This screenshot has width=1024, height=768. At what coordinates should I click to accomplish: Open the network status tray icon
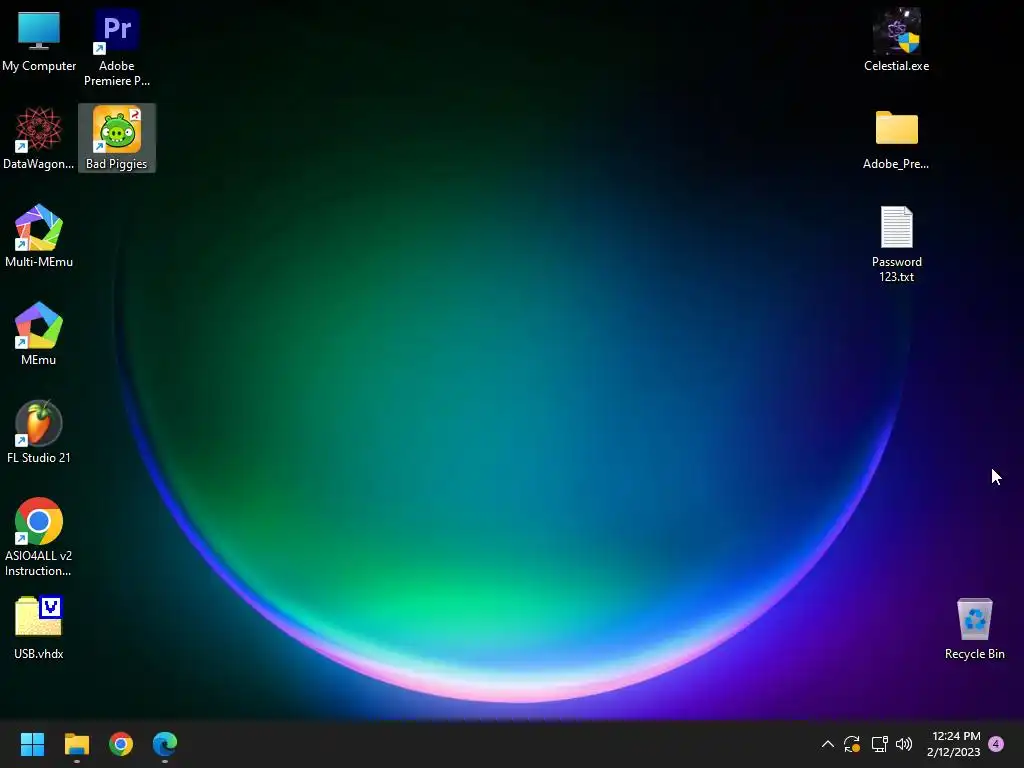coord(879,744)
